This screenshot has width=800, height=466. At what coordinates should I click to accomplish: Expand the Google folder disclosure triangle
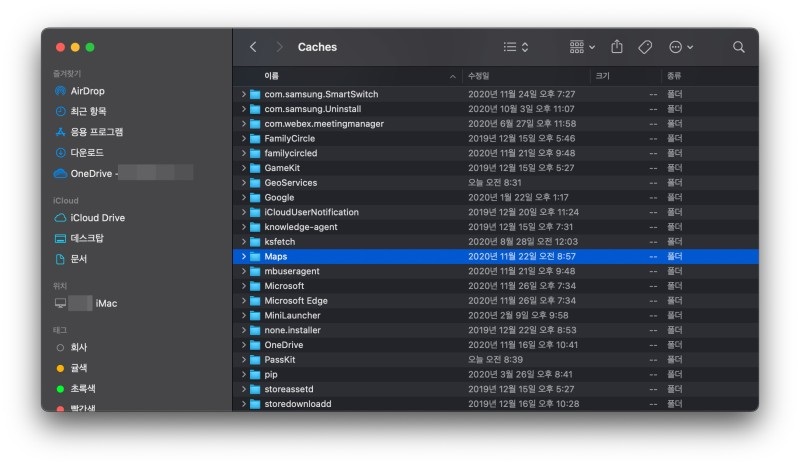tap(243, 198)
